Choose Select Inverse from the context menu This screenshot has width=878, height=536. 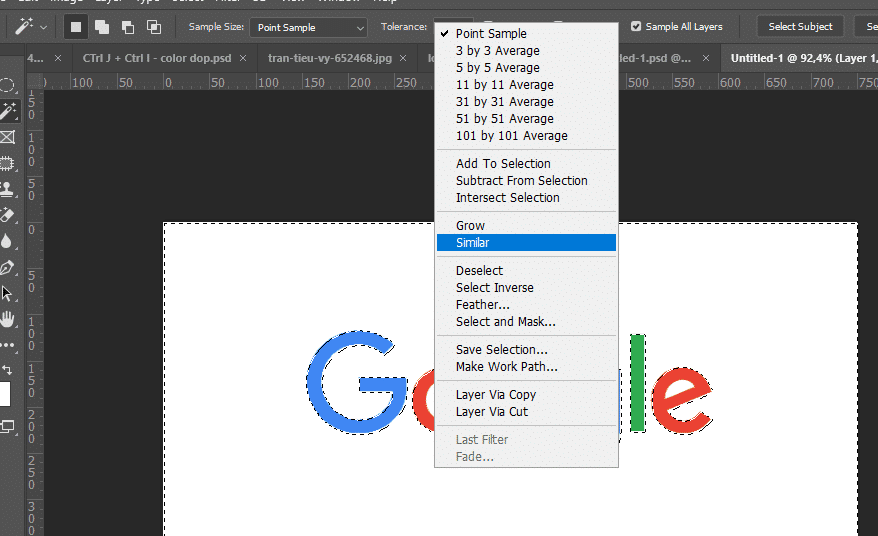tap(495, 288)
